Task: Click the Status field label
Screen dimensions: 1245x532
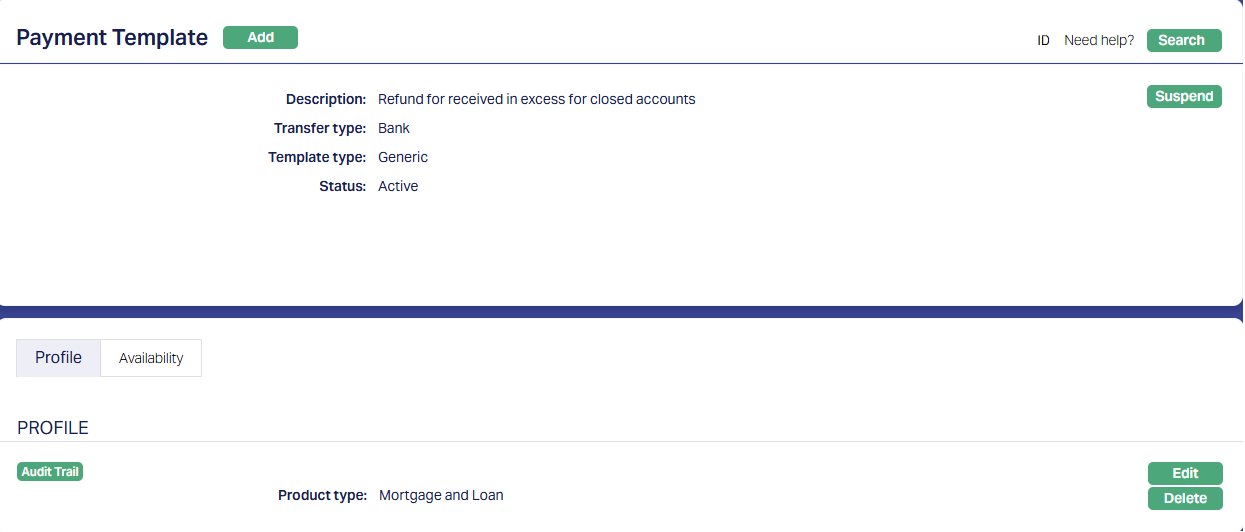Action: pyautogui.click(x=342, y=187)
